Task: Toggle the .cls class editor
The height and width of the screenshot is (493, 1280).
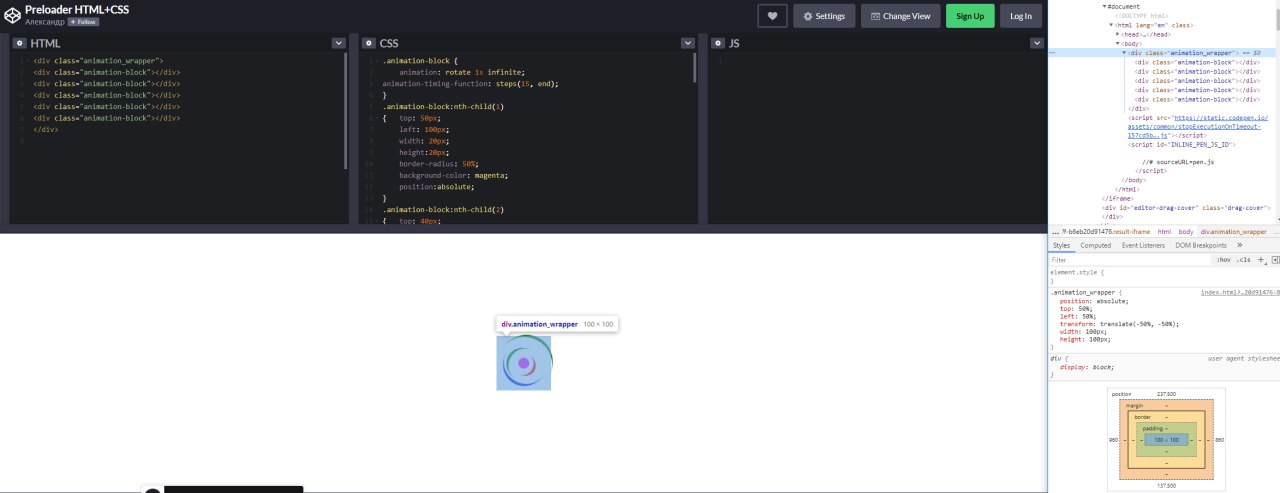Action: [x=1243, y=260]
